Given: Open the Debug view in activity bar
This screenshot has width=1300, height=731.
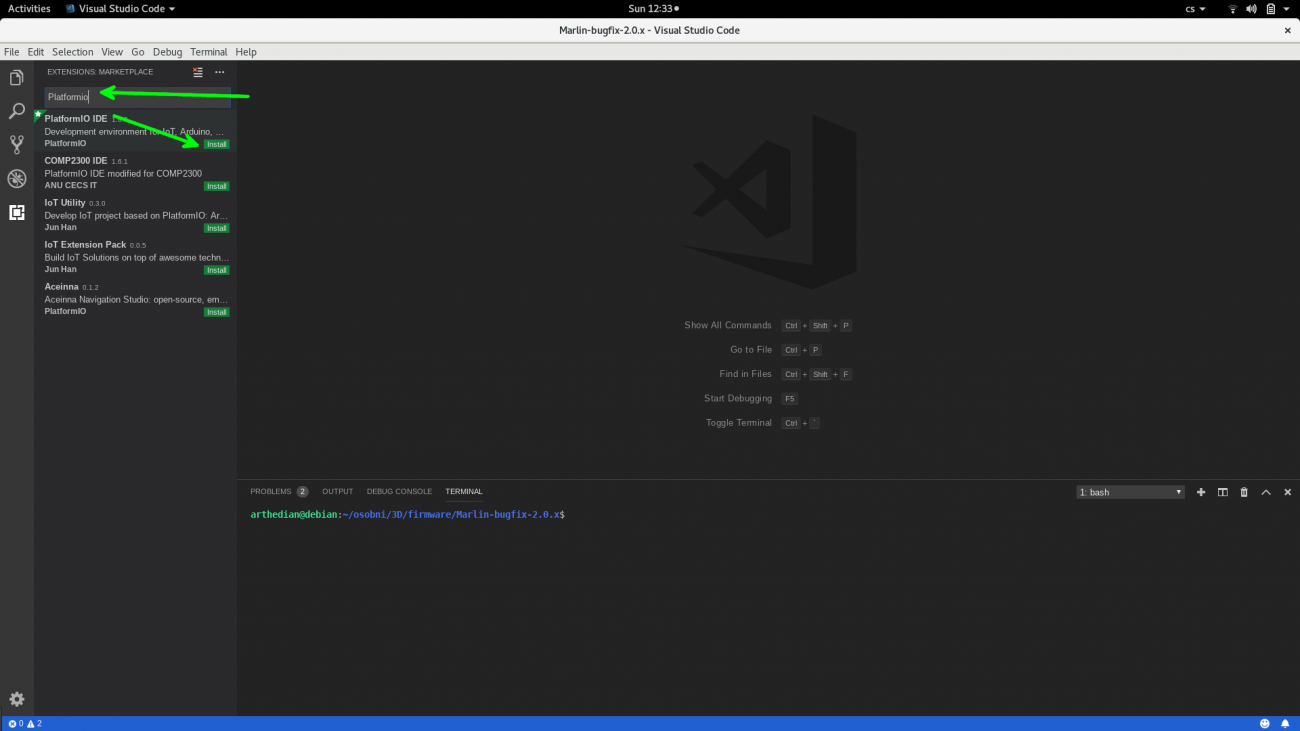Looking at the screenshot, I should pyautogui.click(x=16, y=179).
